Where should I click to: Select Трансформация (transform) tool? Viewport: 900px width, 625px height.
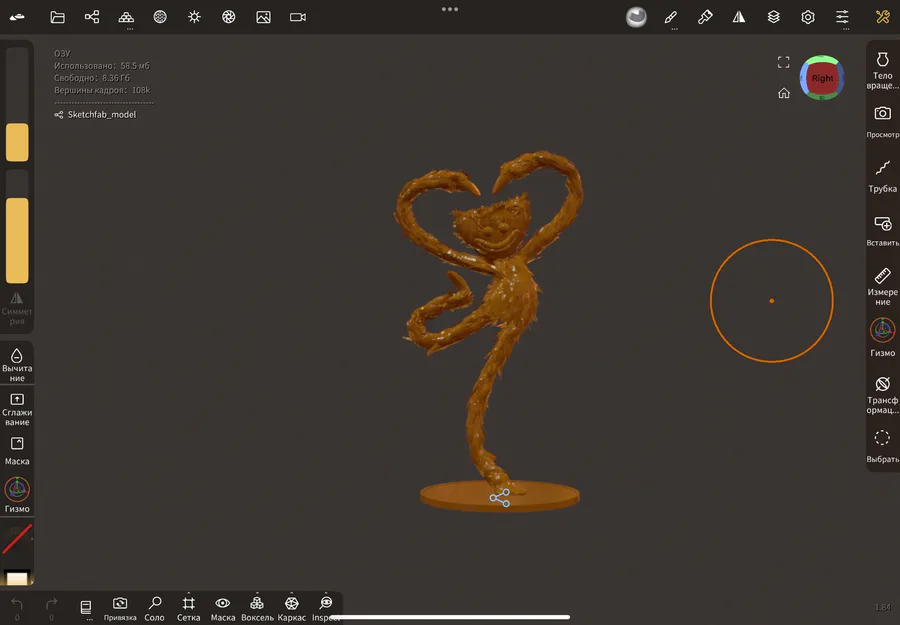click(883, 394)
